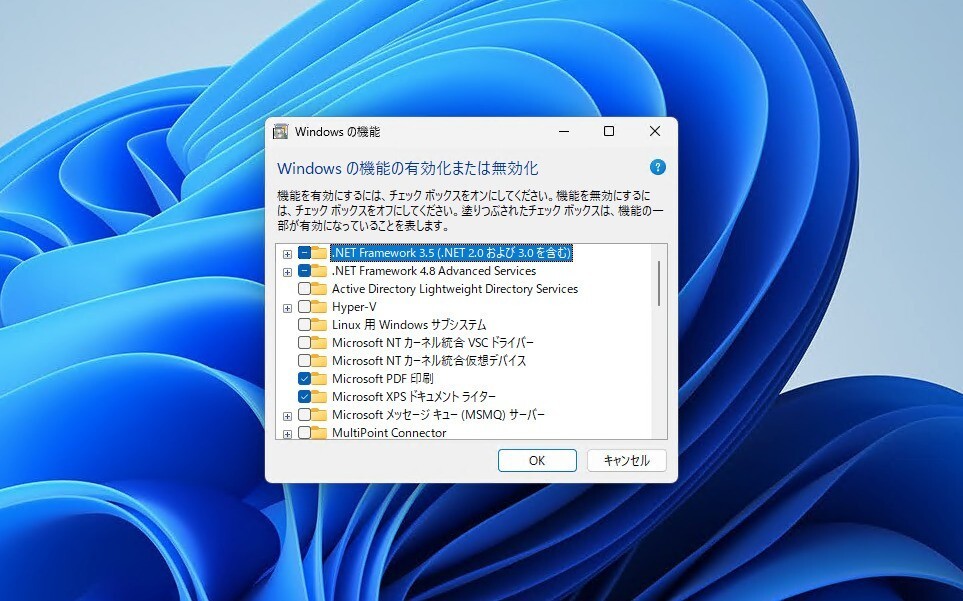Image resolution: width=963 pixels, height=601 pixels.
Task: Click the help question mark icon
Action: click(x=657, y=167)
